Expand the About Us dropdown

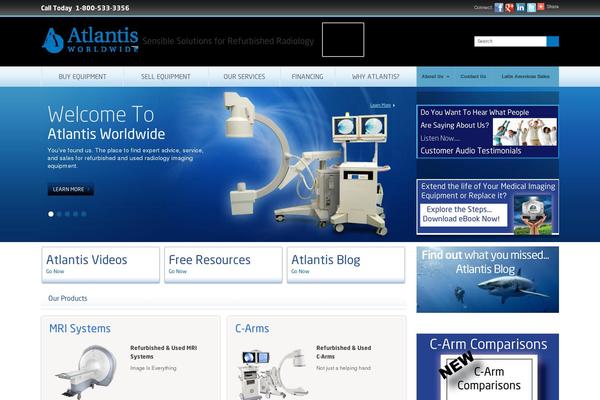[435, 77]
